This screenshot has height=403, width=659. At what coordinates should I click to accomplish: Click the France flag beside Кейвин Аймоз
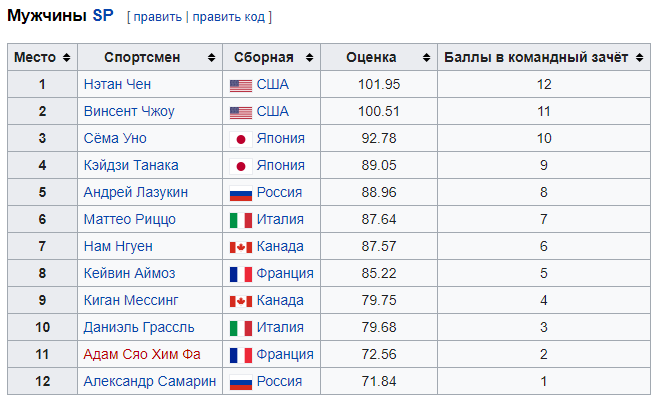click(x=241, y=274)
